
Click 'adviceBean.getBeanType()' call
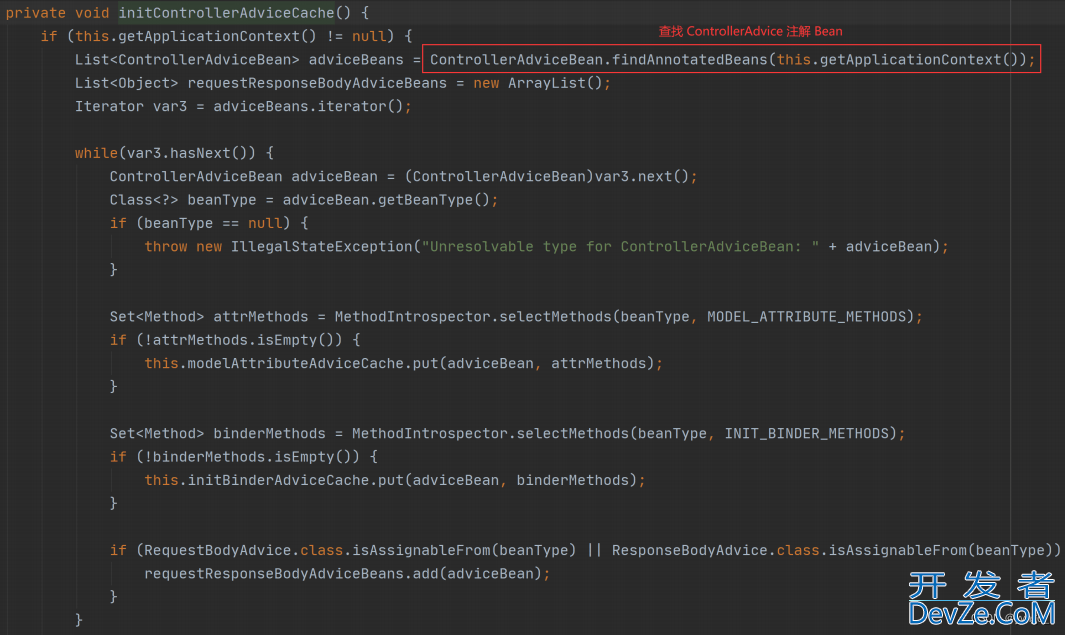click(x=386, y=200)
